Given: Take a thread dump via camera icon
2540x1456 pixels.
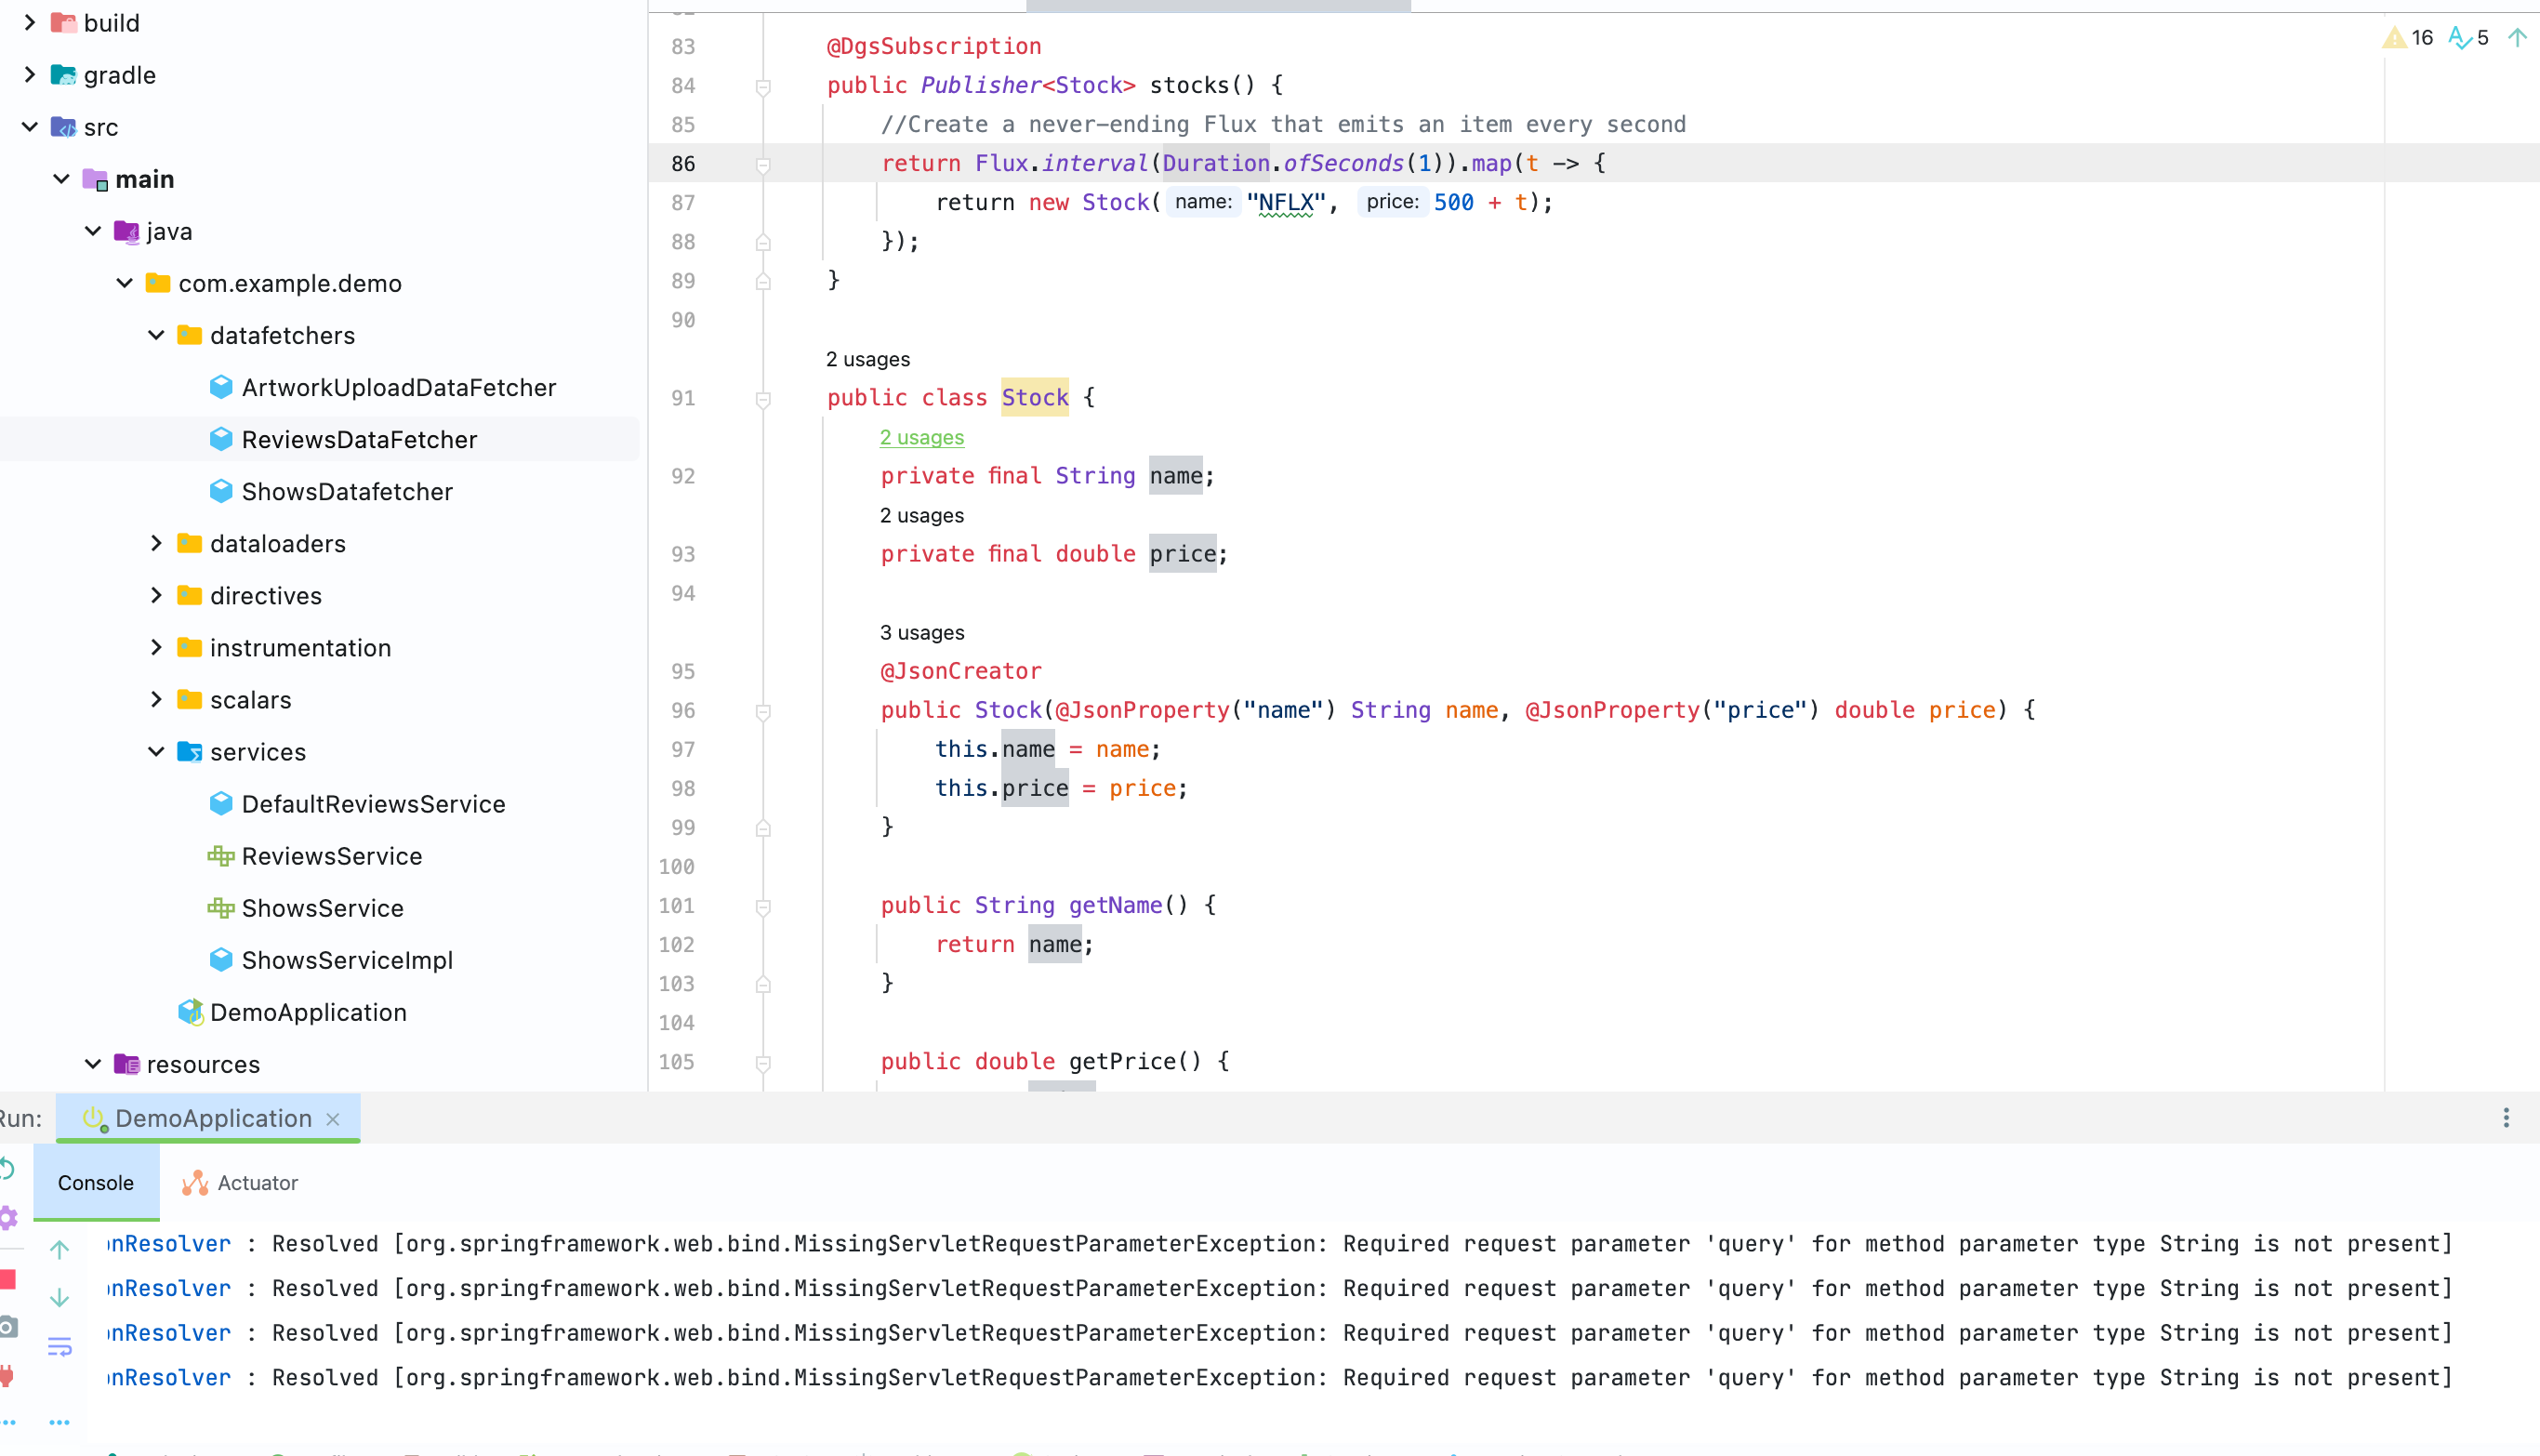Looking at the screenshot, I should pos(8,1327).
